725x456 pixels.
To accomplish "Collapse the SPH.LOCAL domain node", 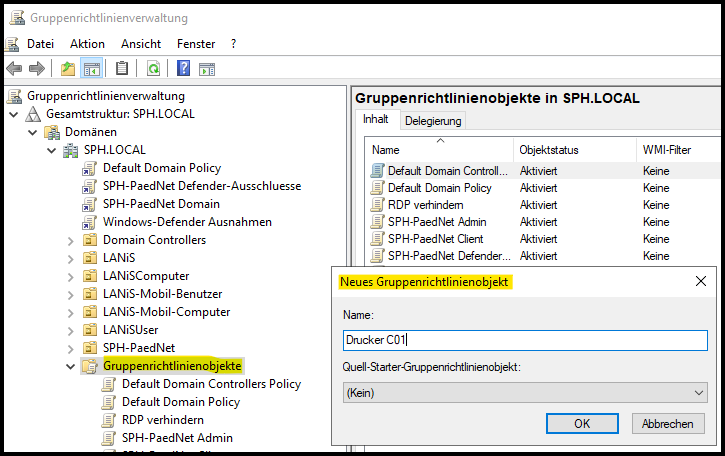I will [x=51, y=150].
